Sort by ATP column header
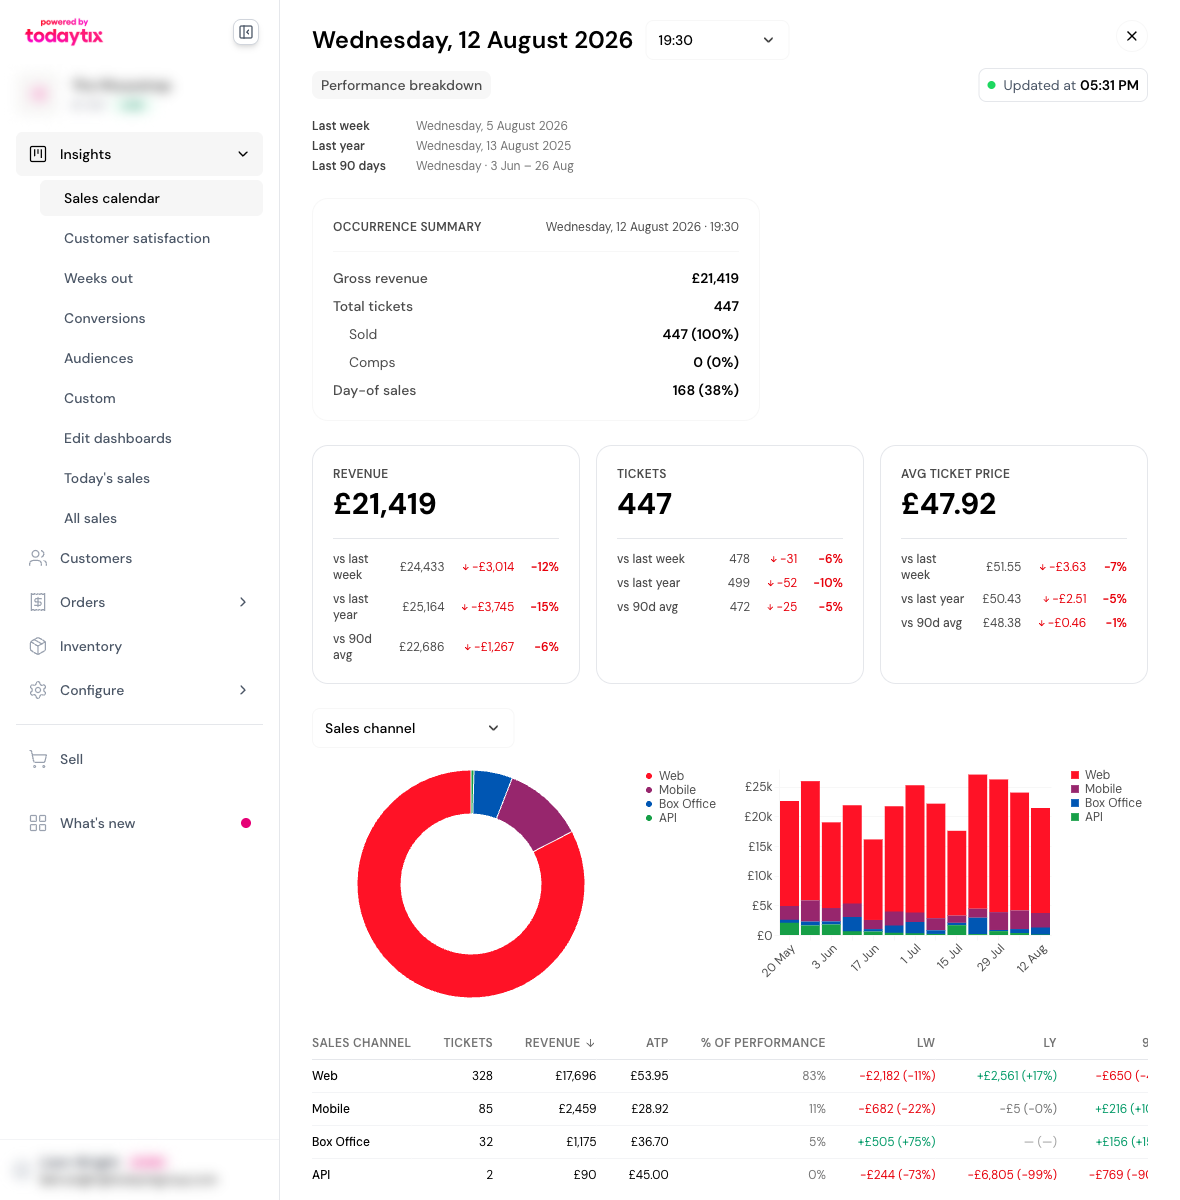 click(657, 1043)
